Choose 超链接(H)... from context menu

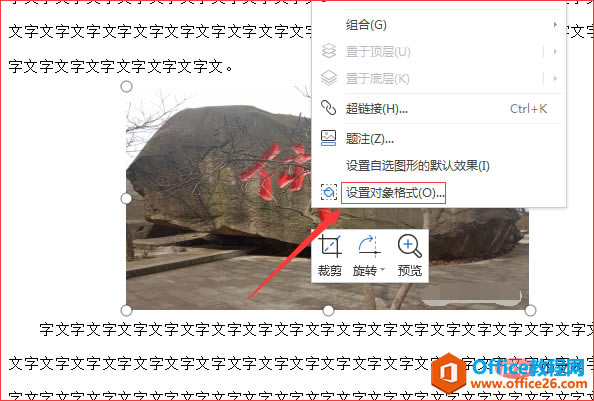[x=377, y=109]
